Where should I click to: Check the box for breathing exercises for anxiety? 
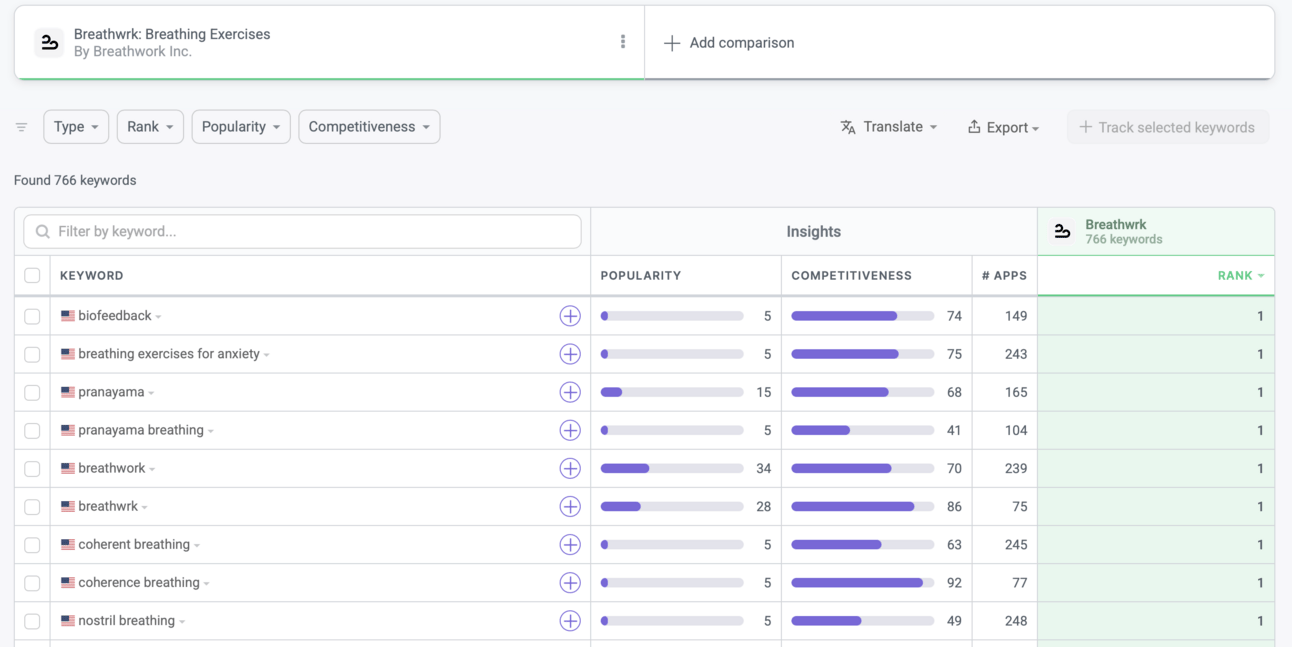pyautogui.click(x=32, y=354)
